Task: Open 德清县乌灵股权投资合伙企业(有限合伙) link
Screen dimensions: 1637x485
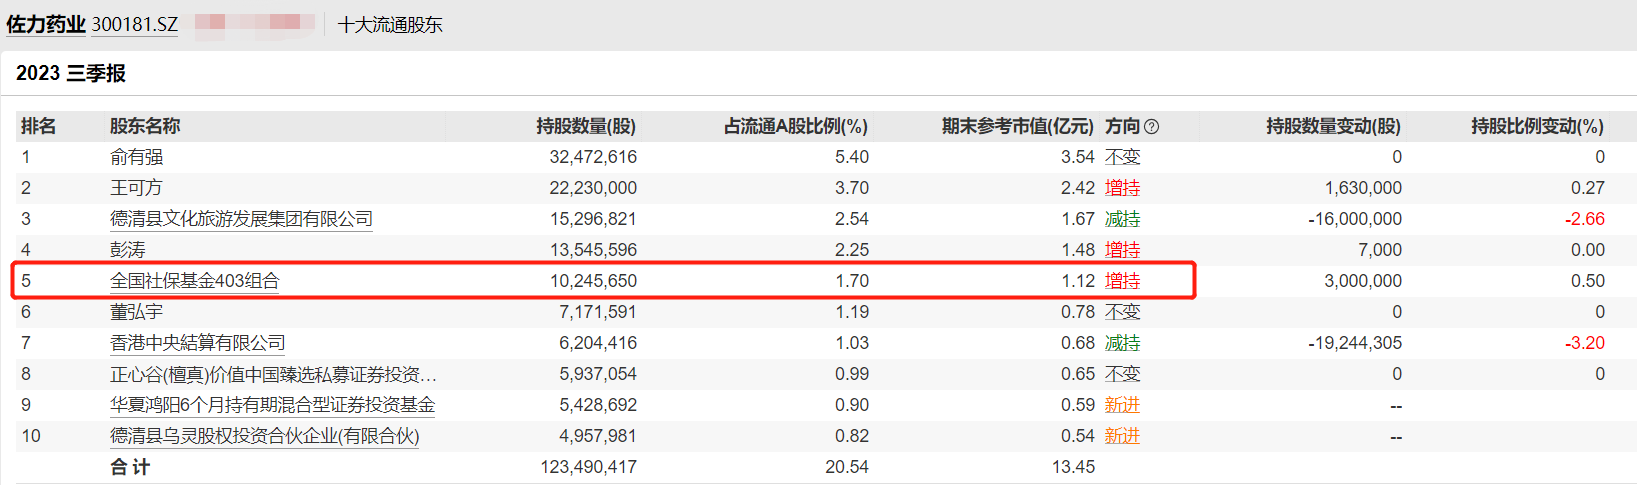Action: [x=265, y=436]
